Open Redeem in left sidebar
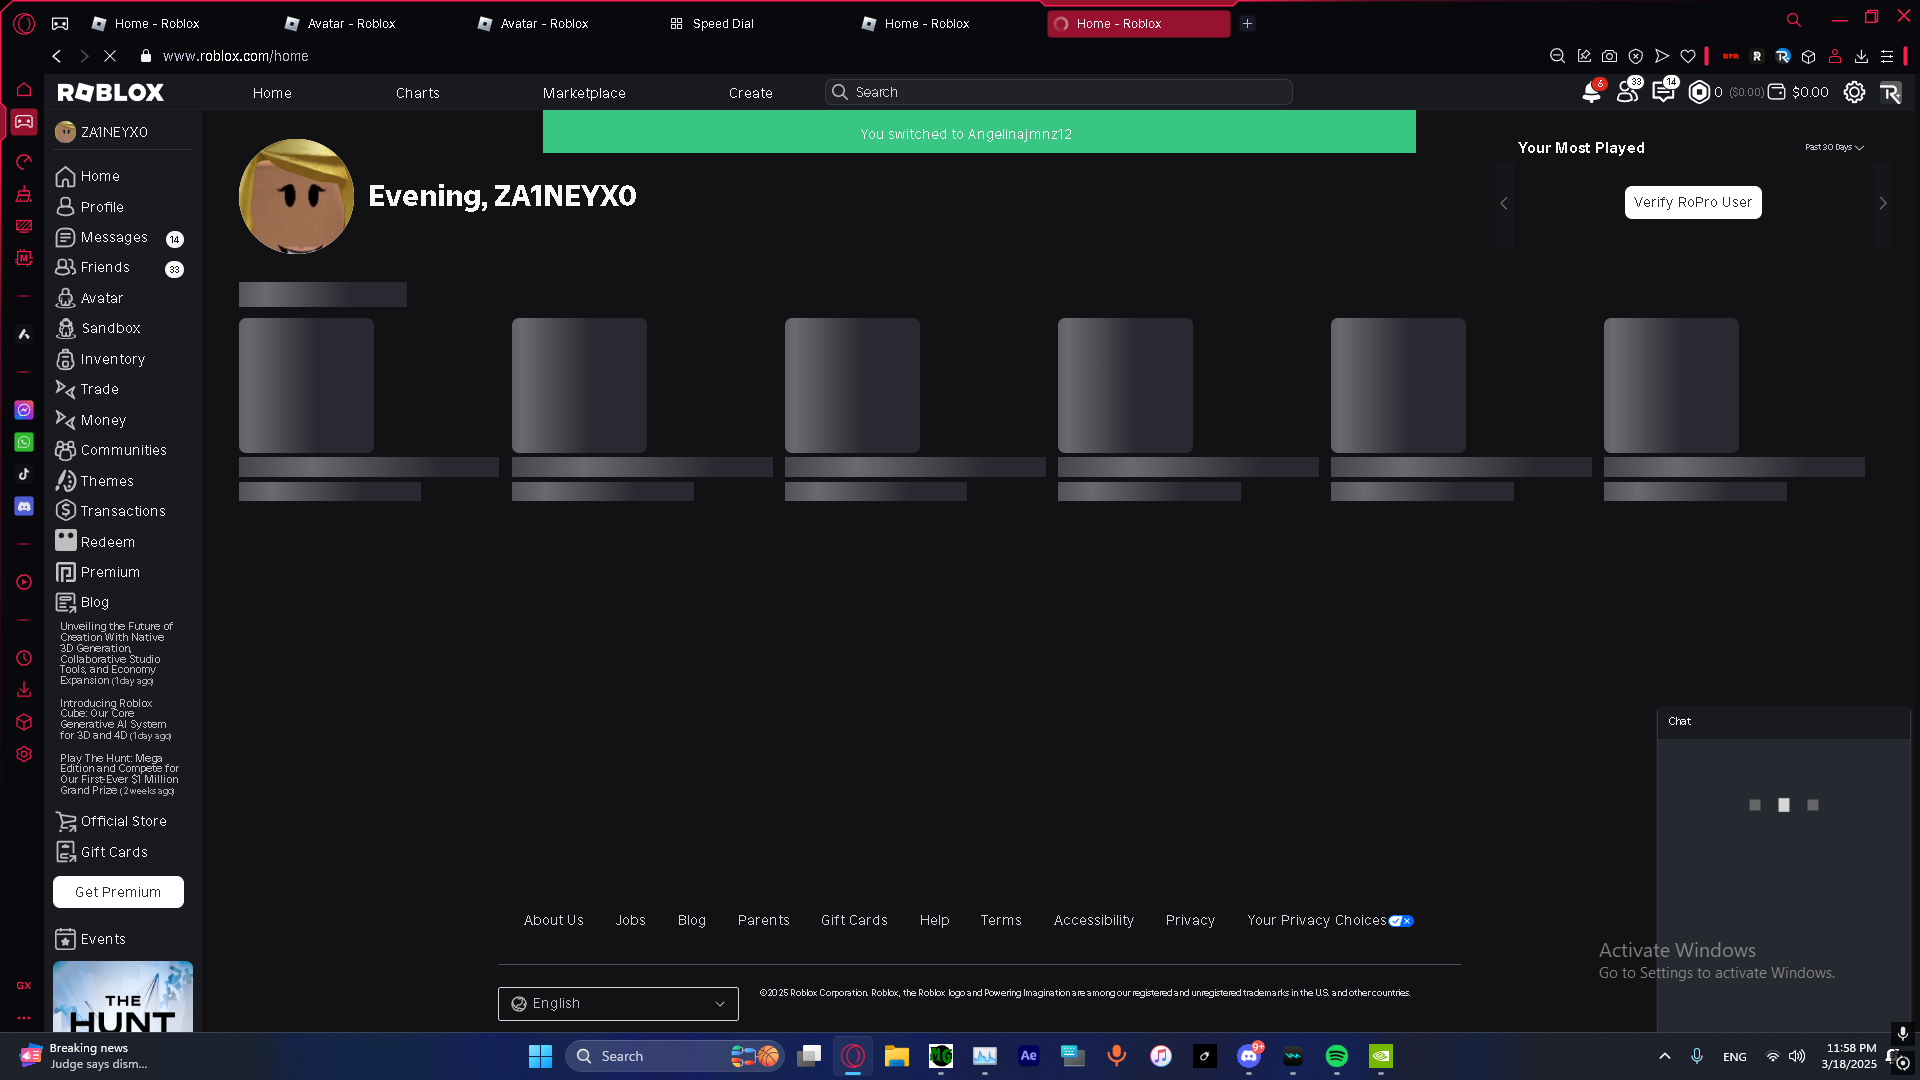1920x1080 pixels. click(x=107, y=542)
